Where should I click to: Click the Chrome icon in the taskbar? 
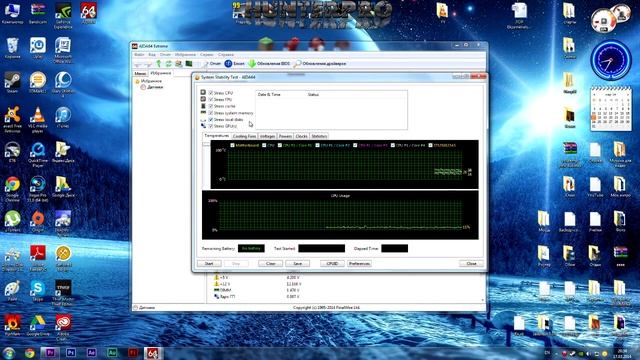[29, 353]
